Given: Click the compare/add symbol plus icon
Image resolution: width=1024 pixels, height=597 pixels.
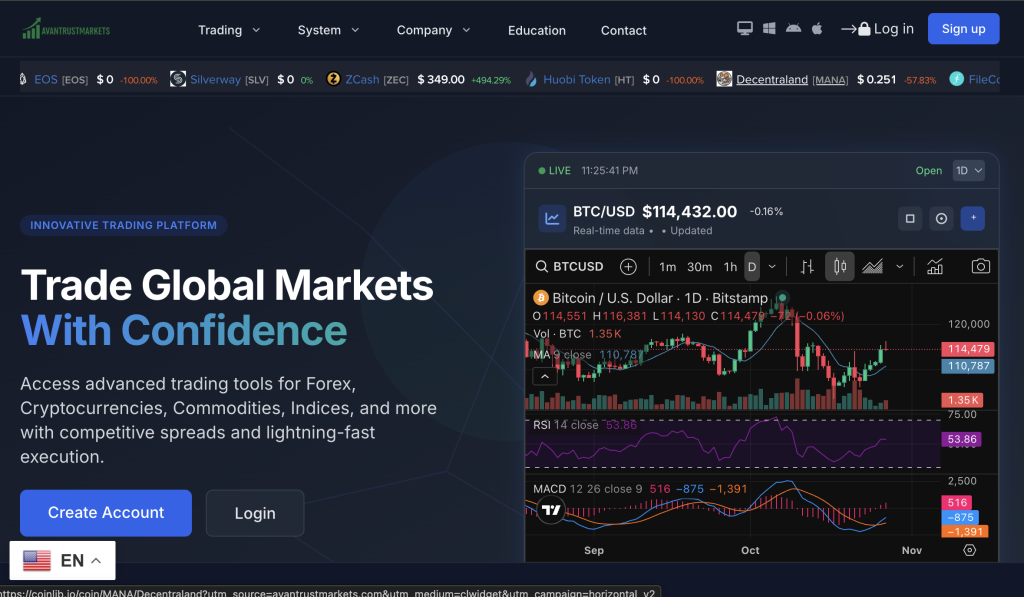Looking at the screenshot, I should (628, 266).
